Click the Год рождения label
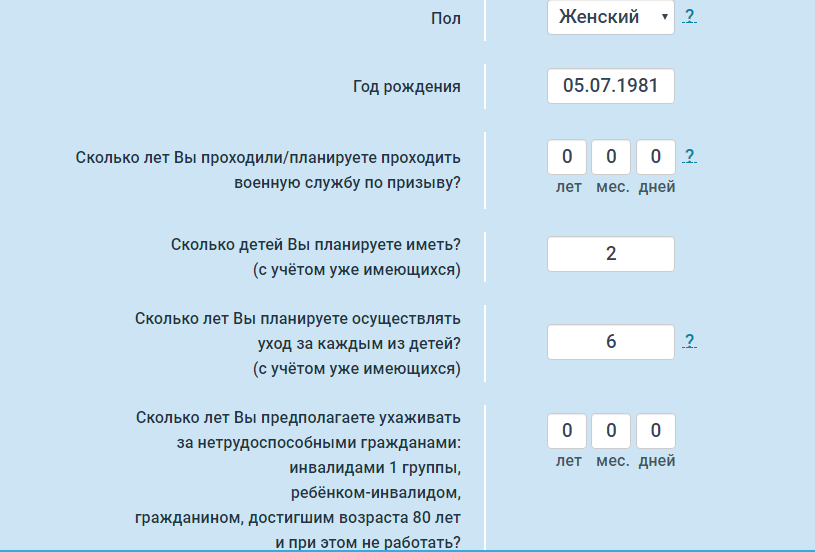This screenshot has width=815, height=552. pos(406,86)
